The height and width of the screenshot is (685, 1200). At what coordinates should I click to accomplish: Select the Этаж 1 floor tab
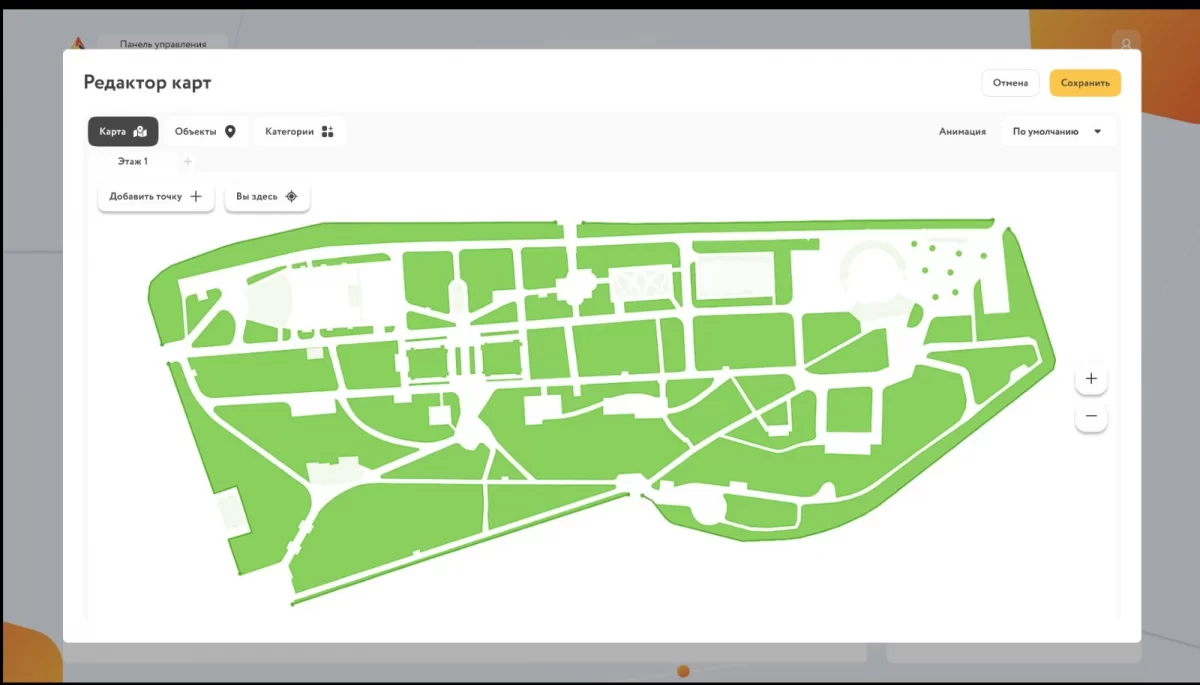tap(133, 161)
